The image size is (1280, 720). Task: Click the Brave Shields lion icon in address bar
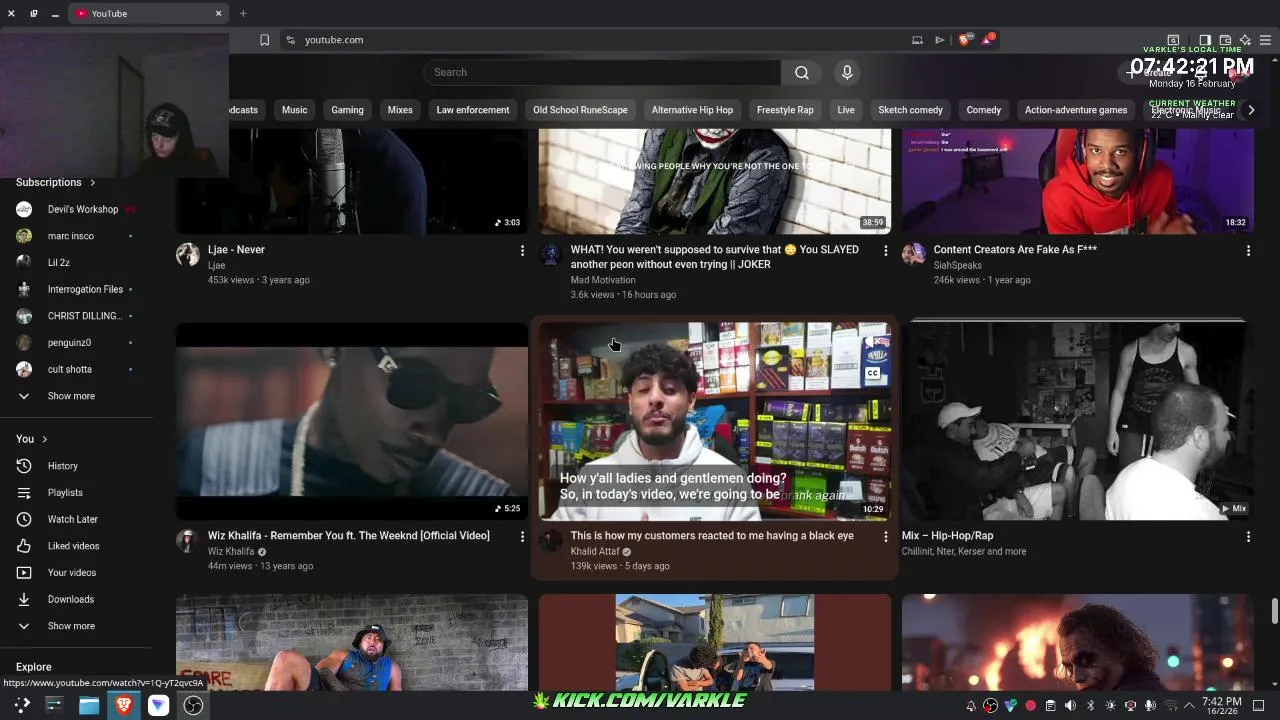[x=964, y=40]
